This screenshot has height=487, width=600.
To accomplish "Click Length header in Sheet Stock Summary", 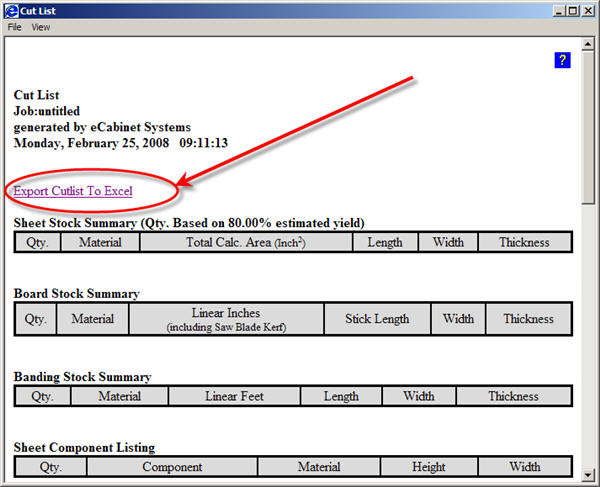I will (x=385, y=242).
